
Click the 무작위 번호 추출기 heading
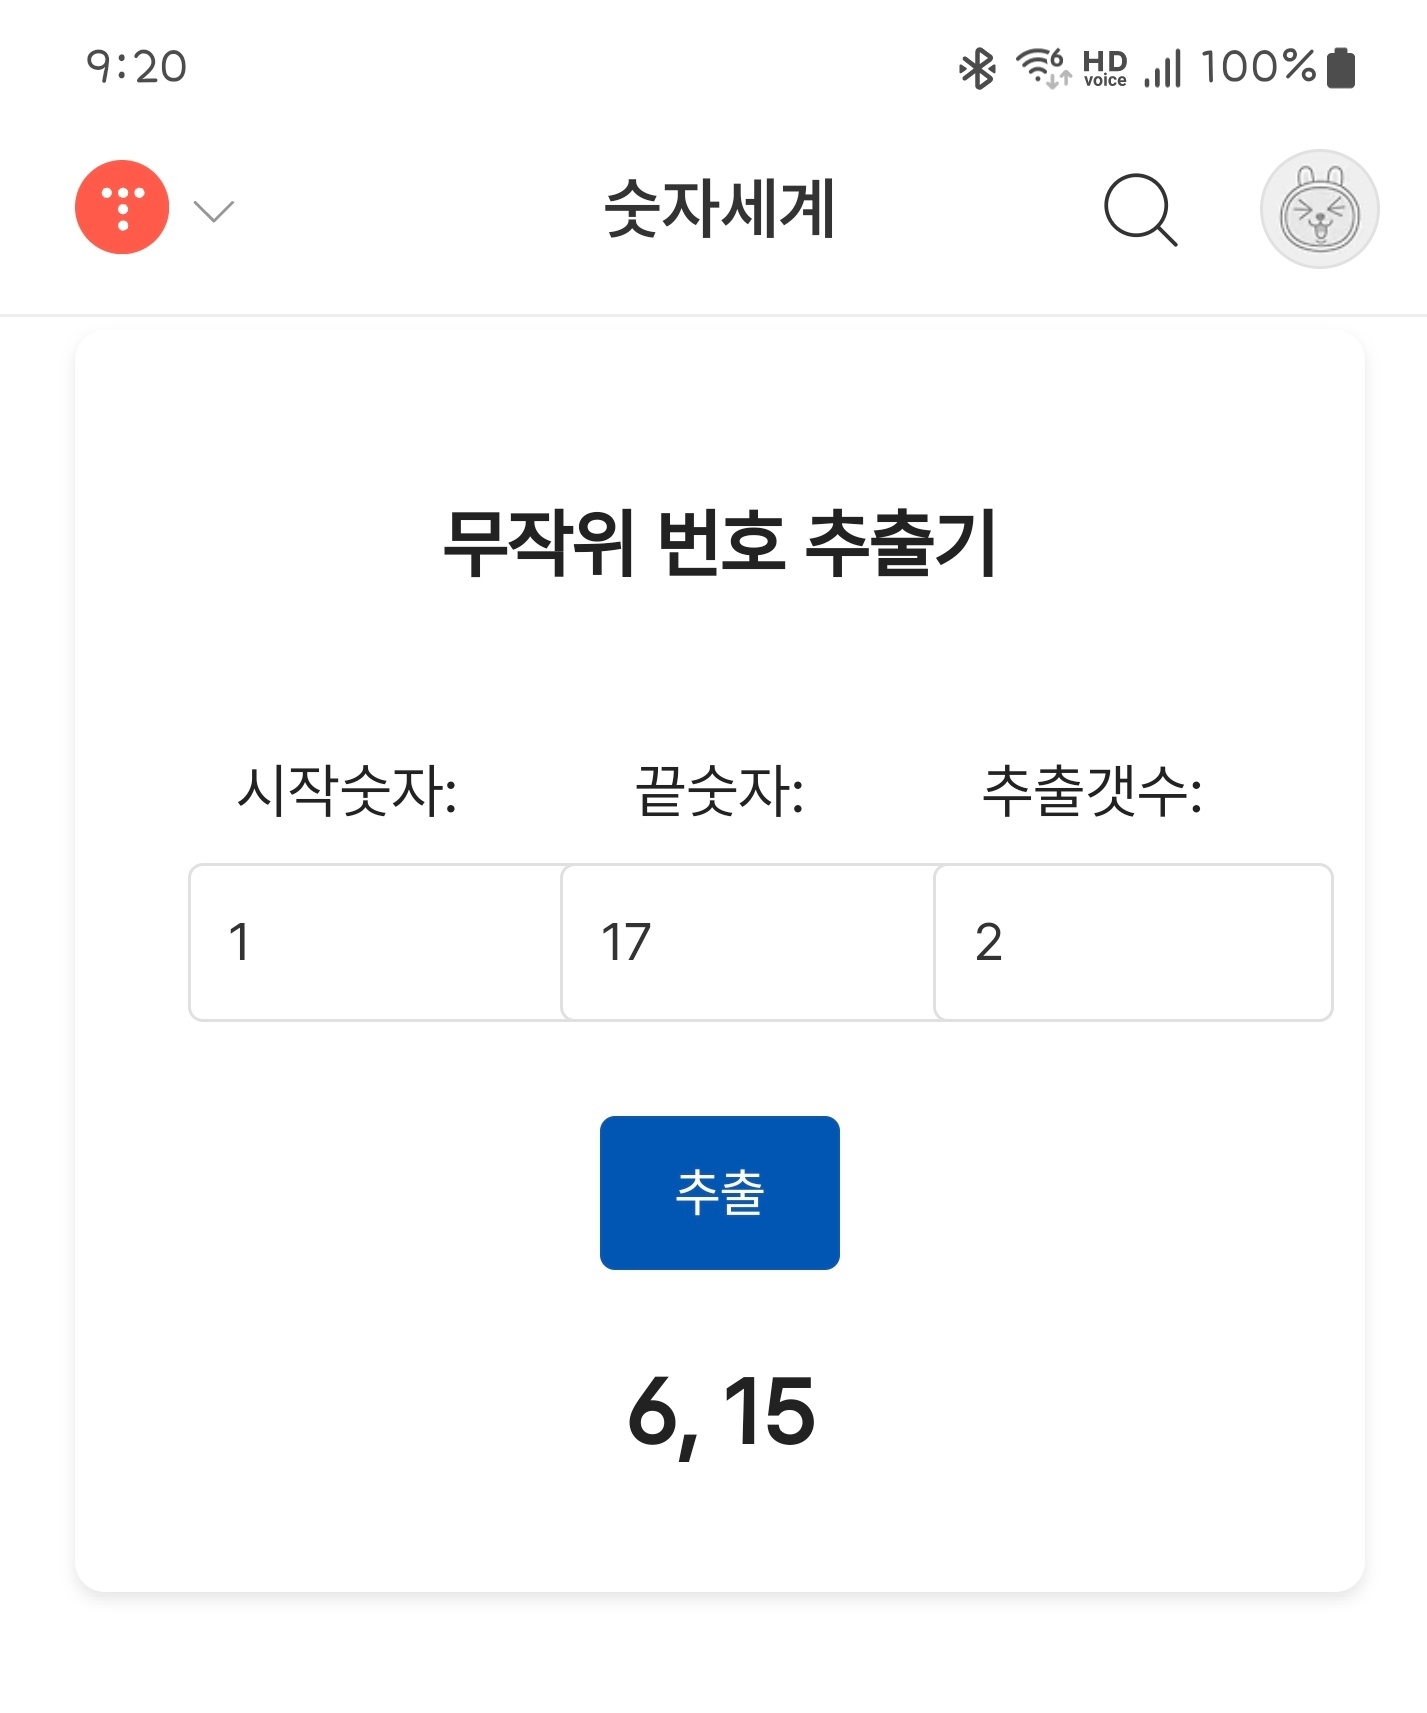[x=719, y=543]
